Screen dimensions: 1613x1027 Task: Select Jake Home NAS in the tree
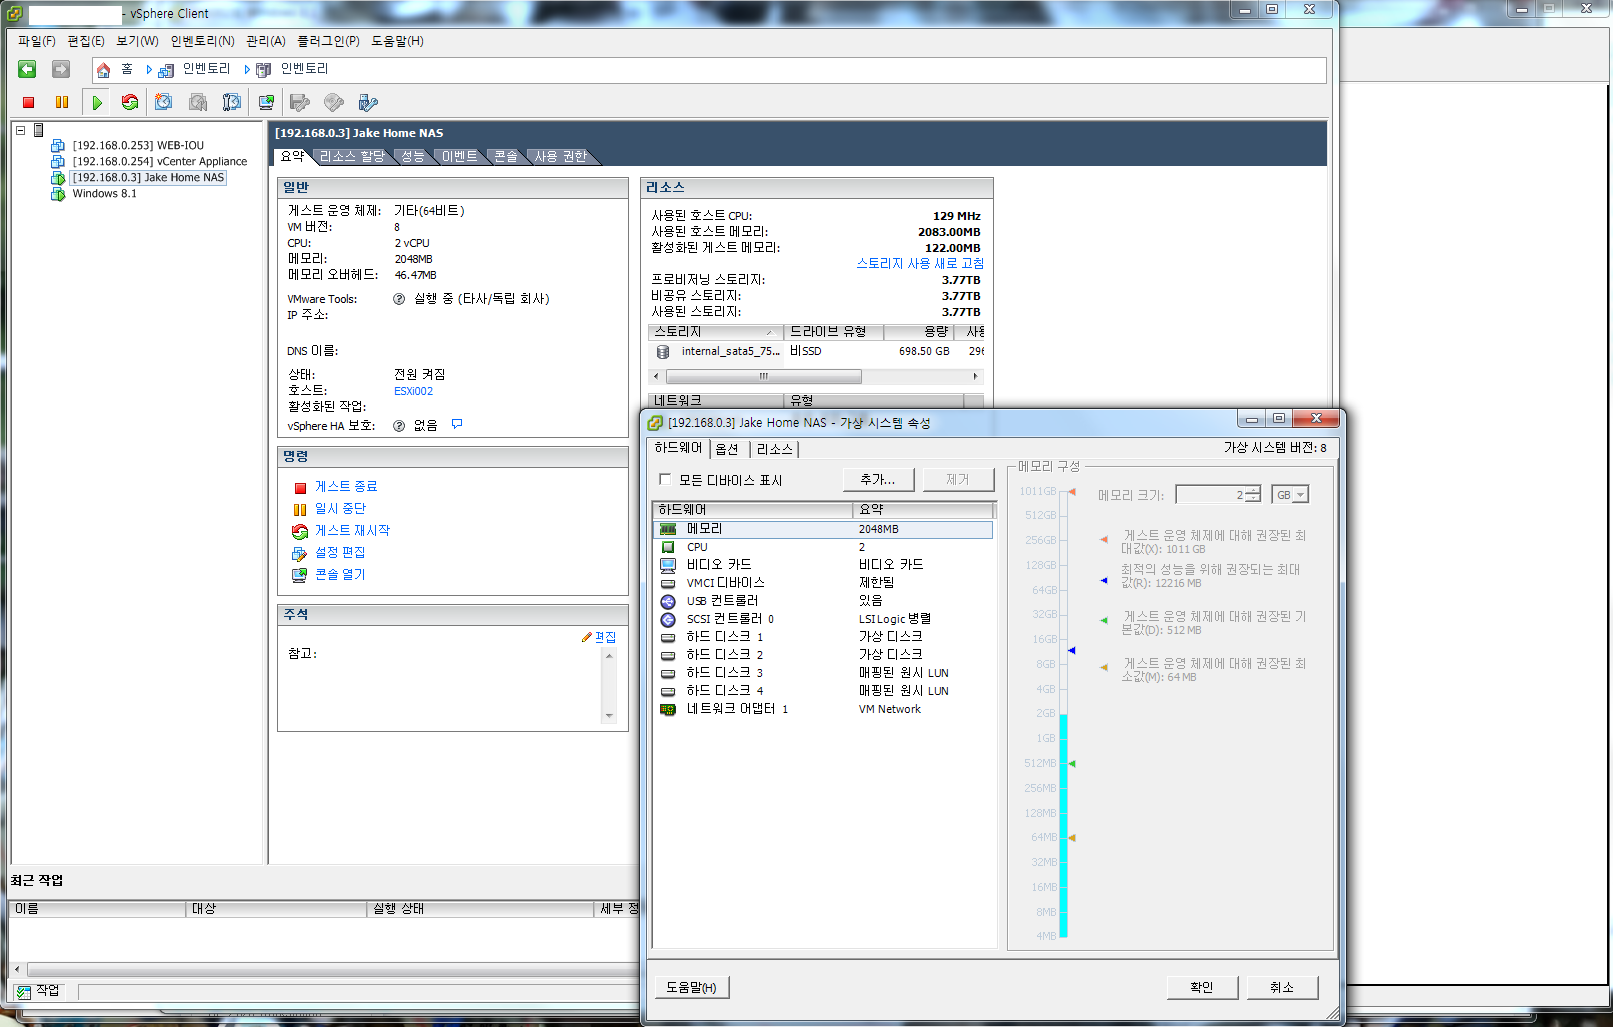[148, 177]
